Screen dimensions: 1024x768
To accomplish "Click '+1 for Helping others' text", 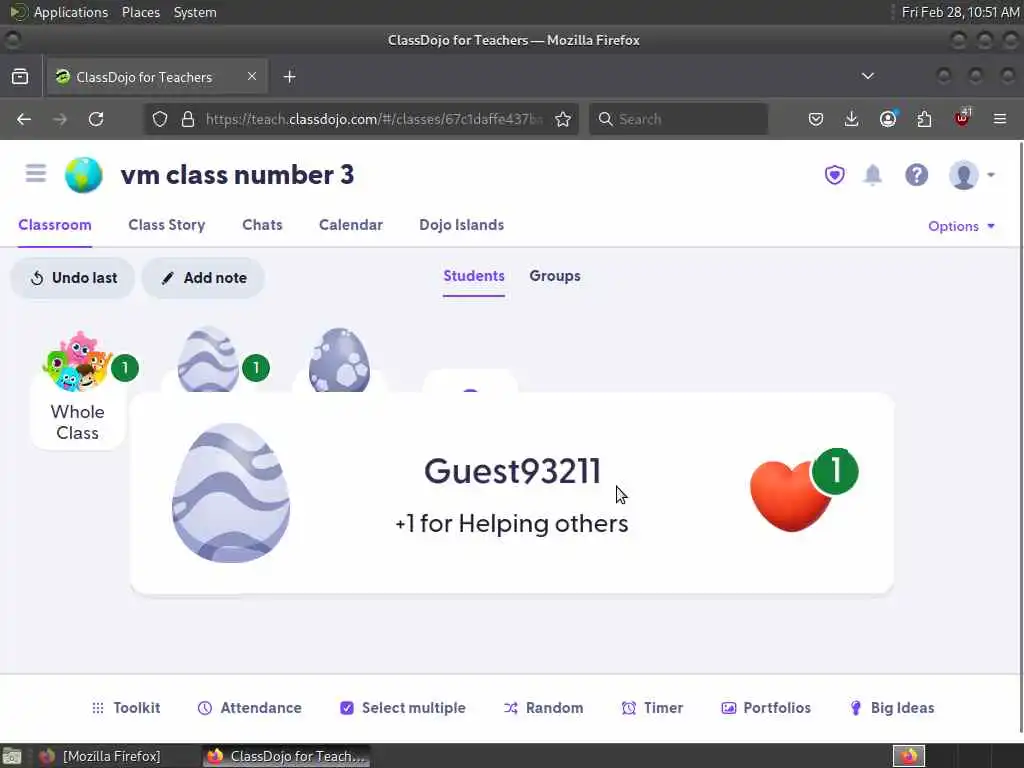I will 511,523.
